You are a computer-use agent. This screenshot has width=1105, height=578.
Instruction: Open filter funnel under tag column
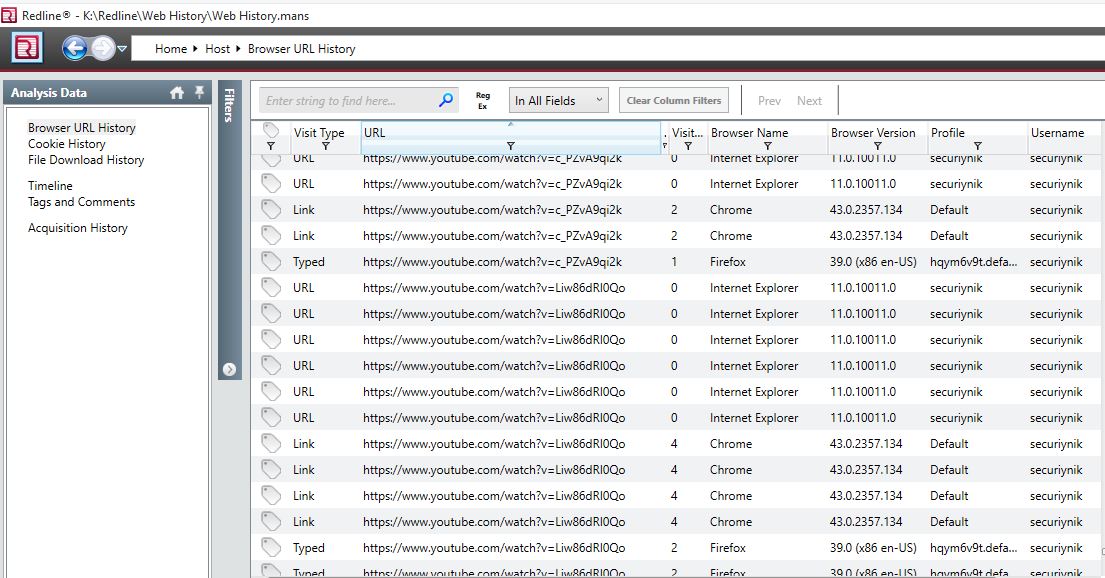click(x=271, y=146)
